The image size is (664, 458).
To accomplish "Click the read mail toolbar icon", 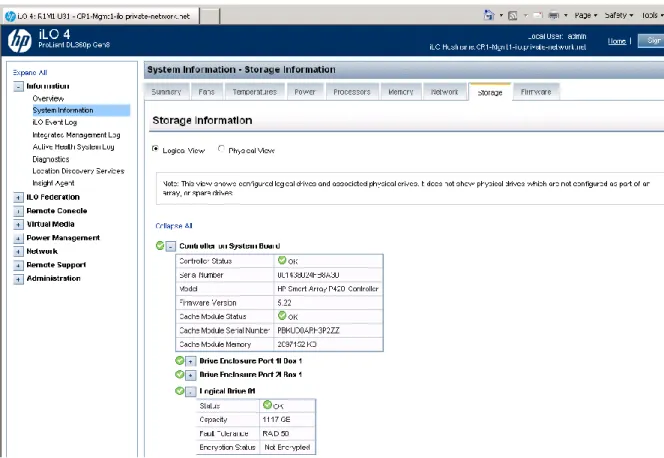I will tap(537, 15).
